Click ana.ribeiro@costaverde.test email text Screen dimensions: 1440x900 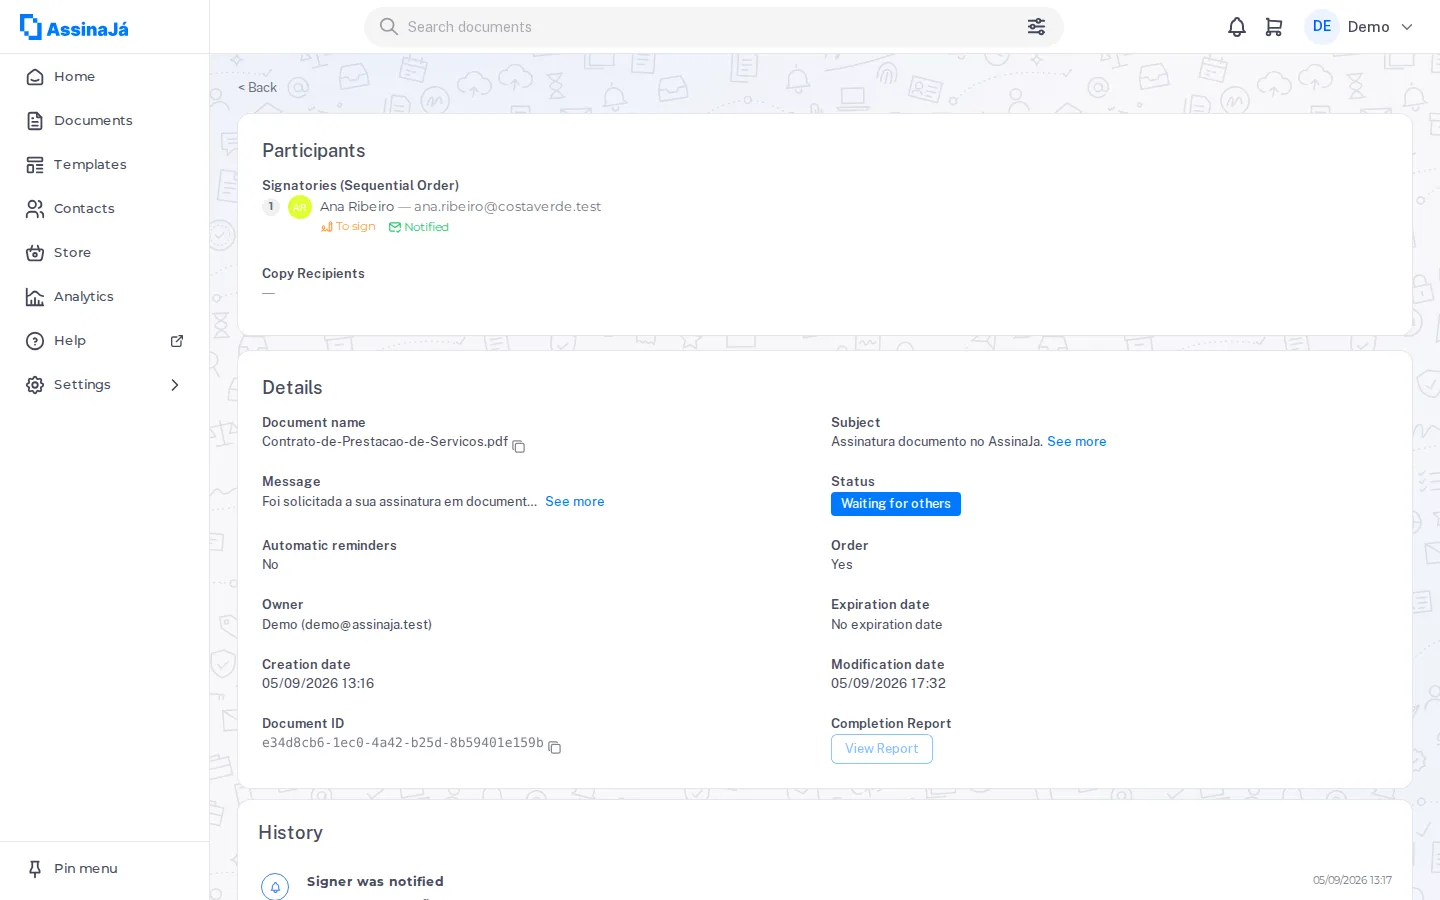click(x=507, y=206)
